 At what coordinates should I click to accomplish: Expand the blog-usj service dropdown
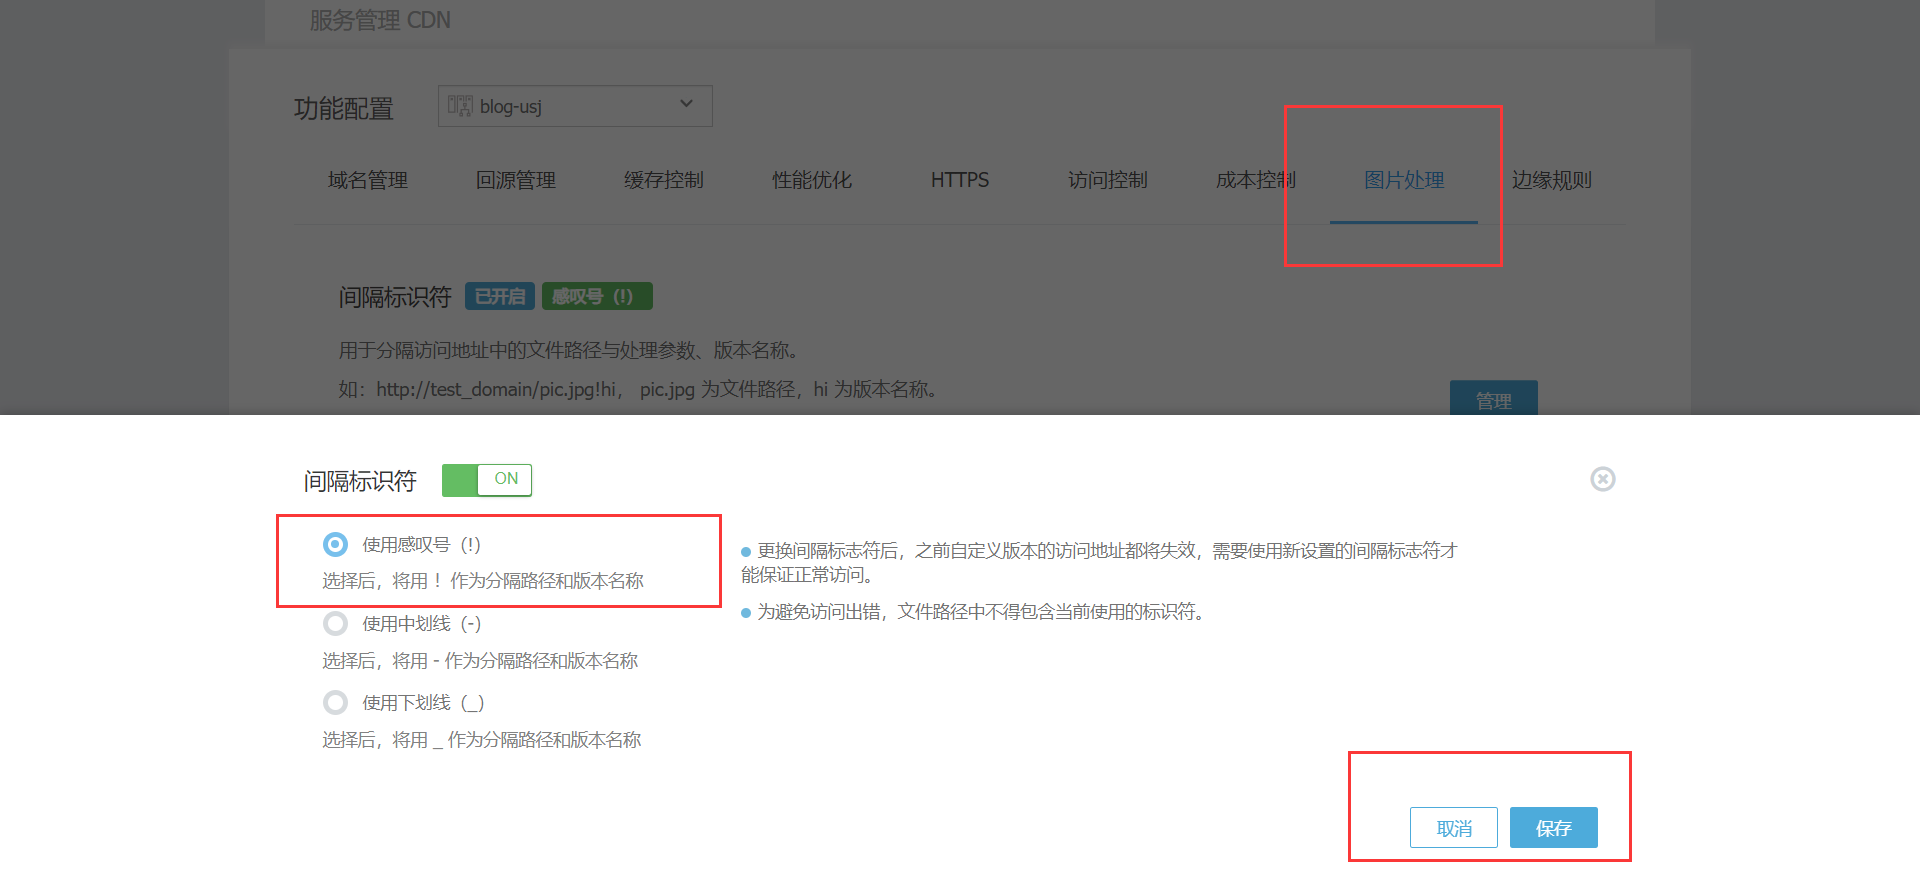574,106
